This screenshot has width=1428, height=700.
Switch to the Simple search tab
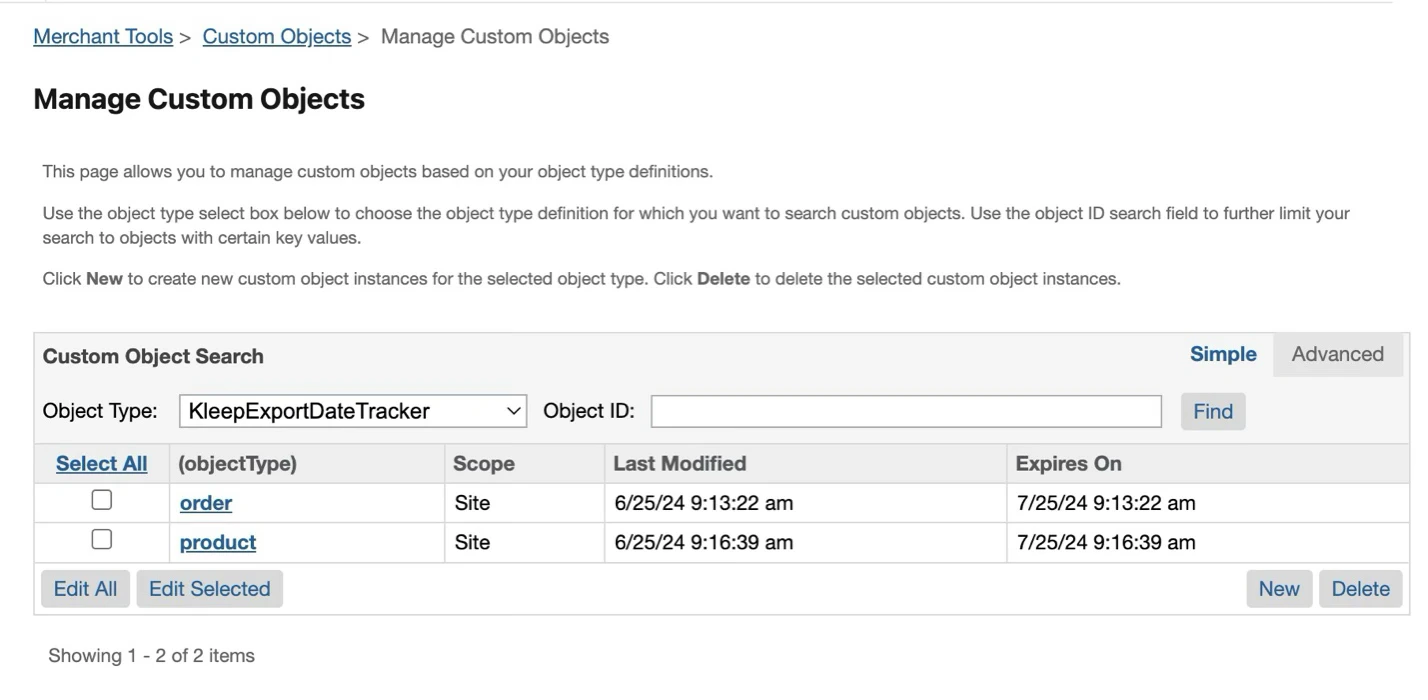1222,354
